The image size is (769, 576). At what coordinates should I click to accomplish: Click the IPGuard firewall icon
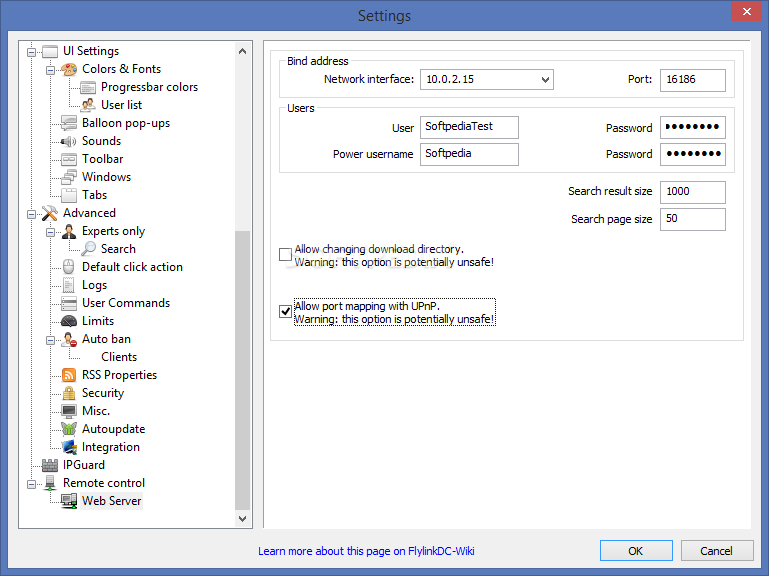50,465
